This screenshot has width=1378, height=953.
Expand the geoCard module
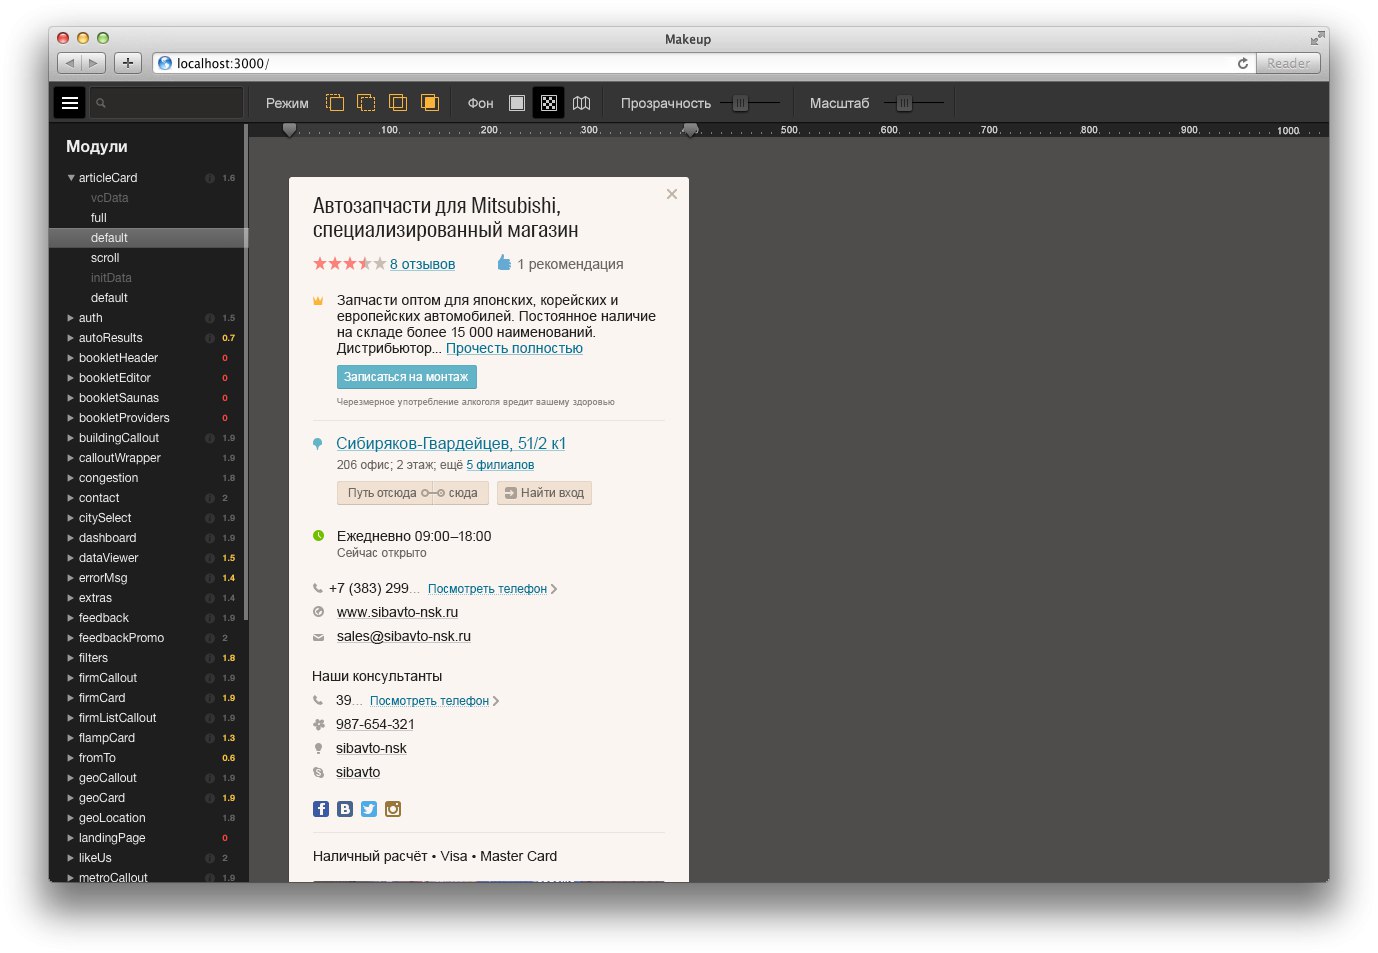(70, 798)
